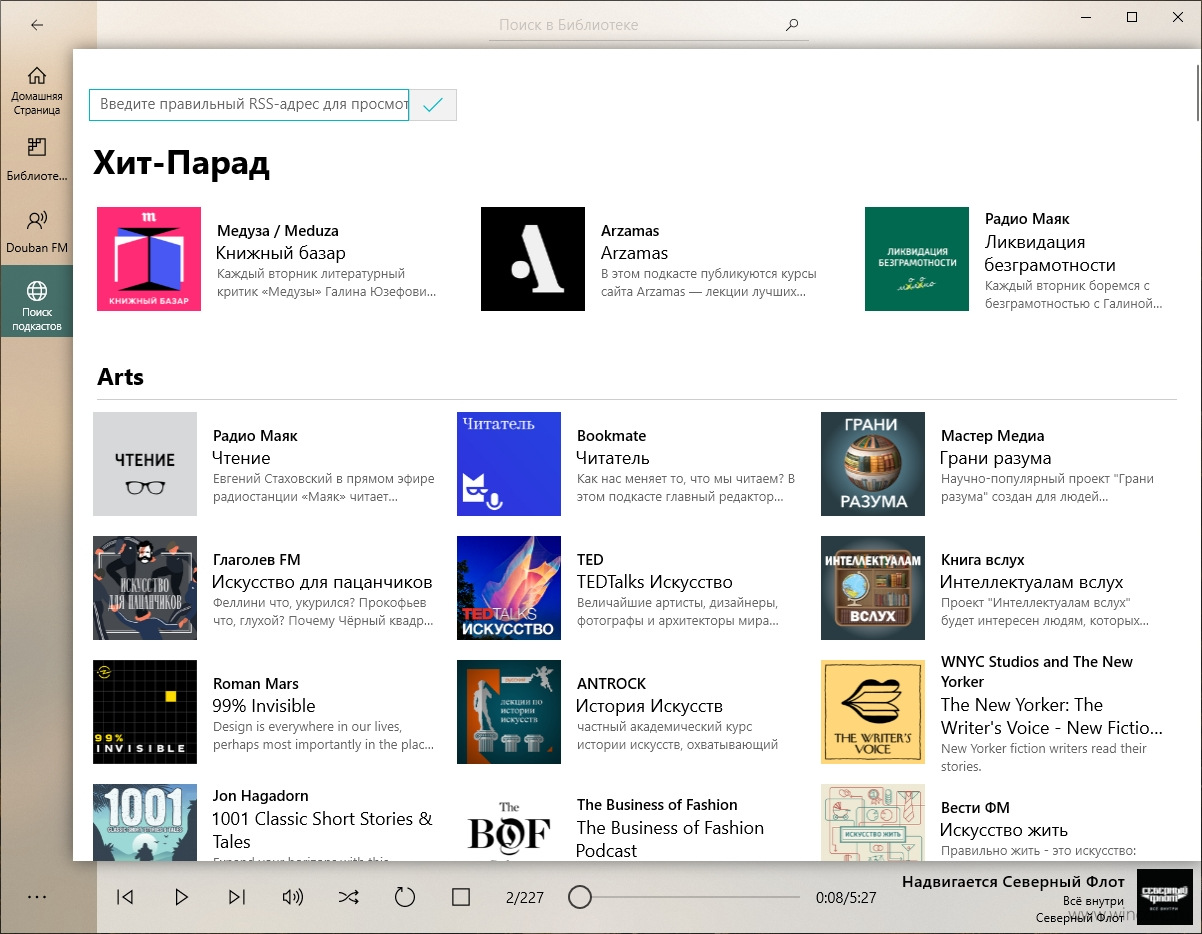The width and height of the screenshot is (1202, 934).
Task: Open The Writer's Voice yellow cover
Action: [873, 712]
